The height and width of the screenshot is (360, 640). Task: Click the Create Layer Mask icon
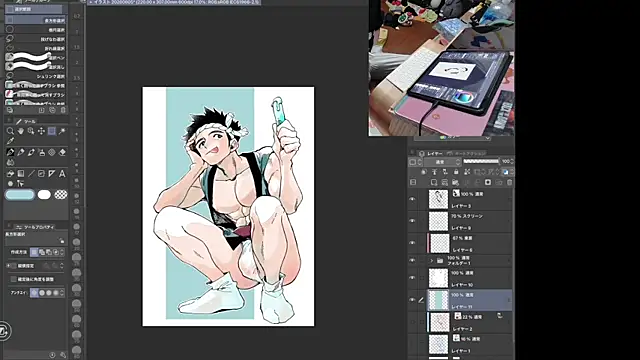click(x=488, y=182)
